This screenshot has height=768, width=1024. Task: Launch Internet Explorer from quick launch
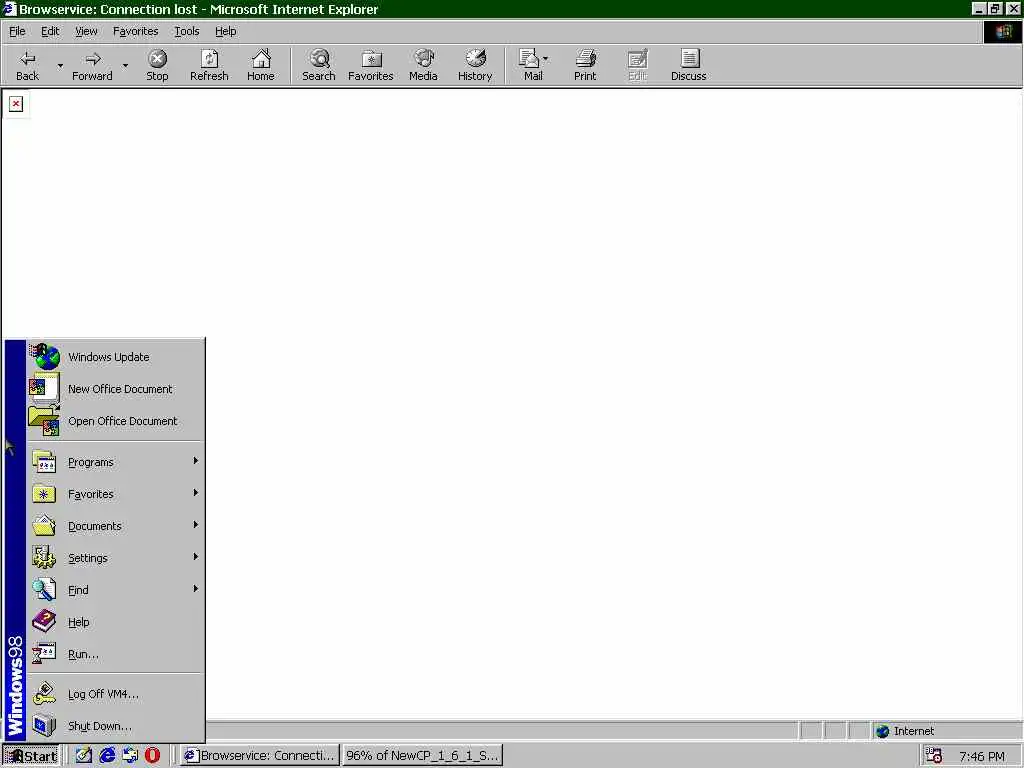point(107,756)
